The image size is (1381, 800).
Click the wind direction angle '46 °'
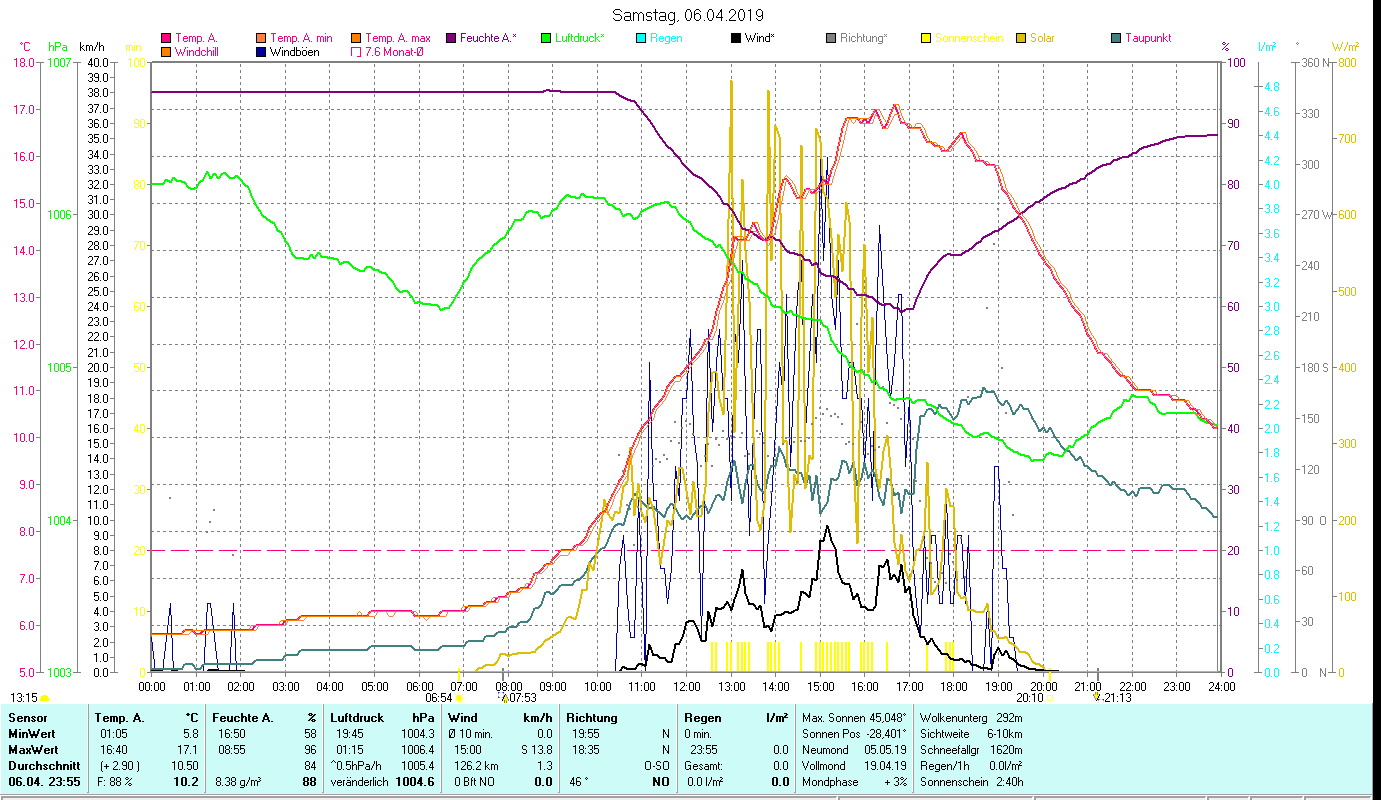click(x=578, y=782)
